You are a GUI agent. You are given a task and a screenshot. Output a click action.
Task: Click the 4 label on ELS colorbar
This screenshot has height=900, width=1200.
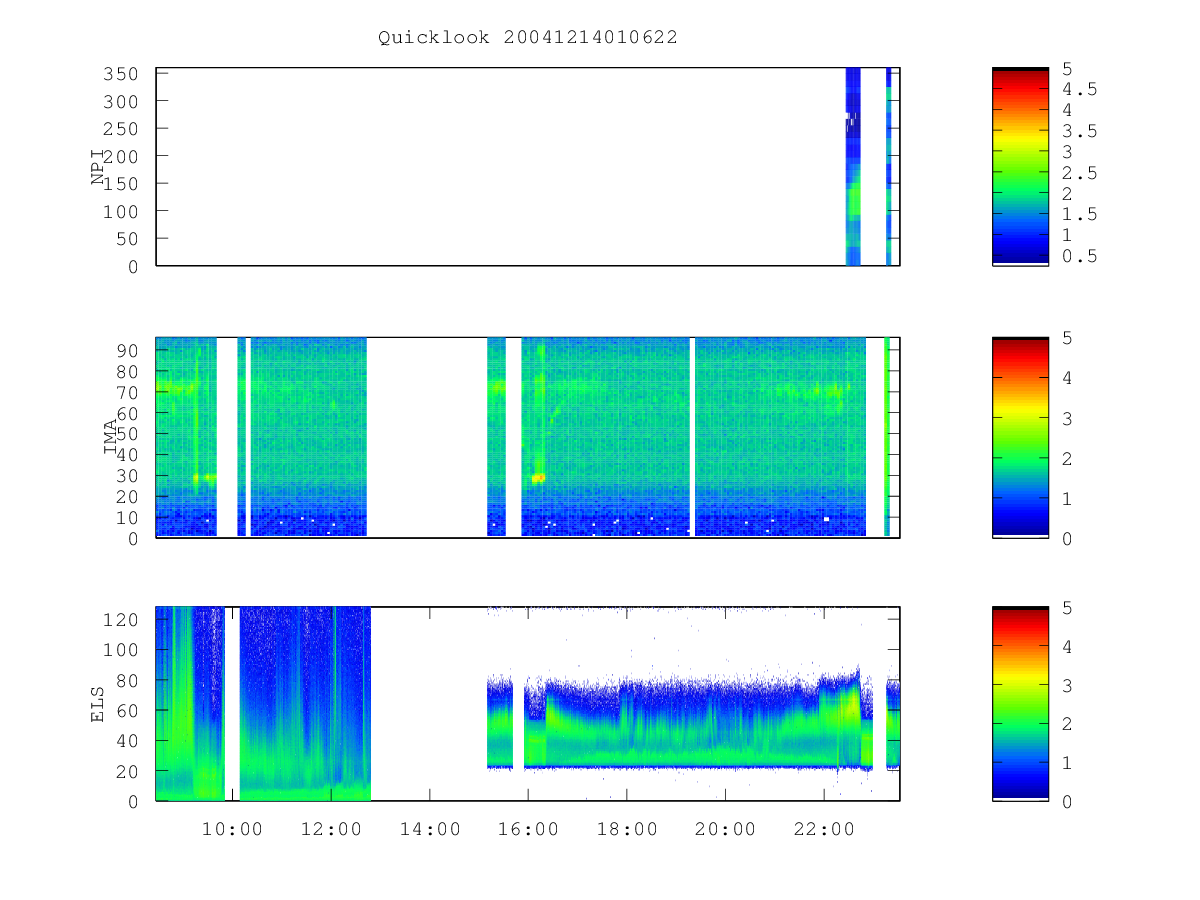tap(1067, 647)
